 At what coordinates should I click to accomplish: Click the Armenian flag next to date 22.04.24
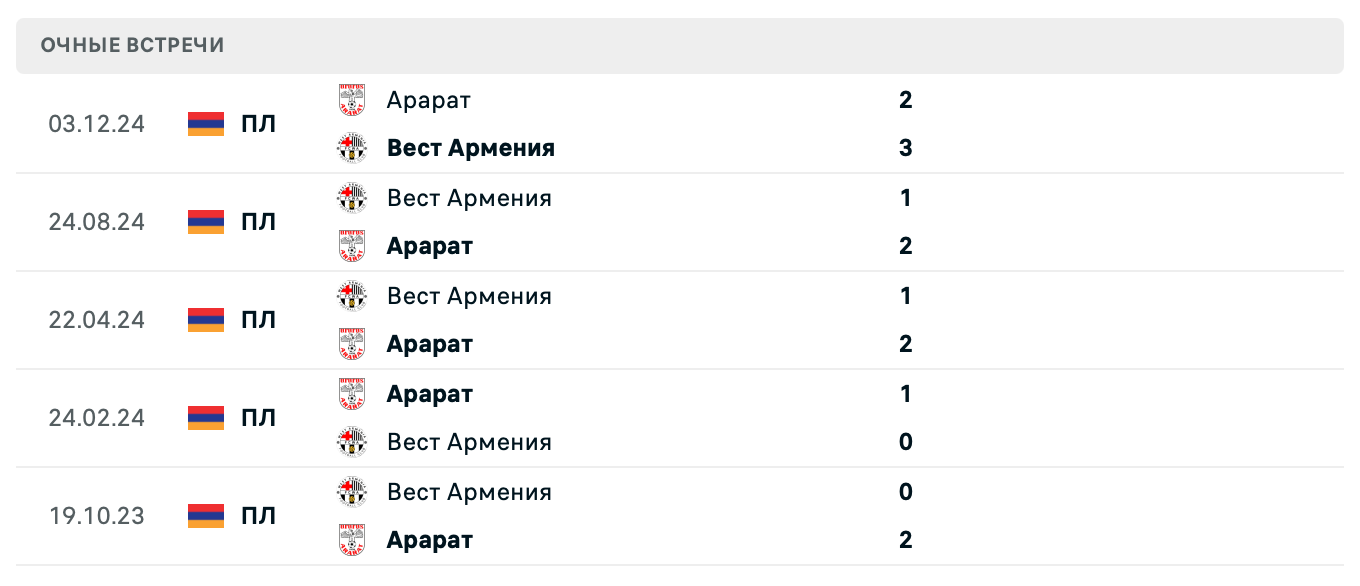204,320
